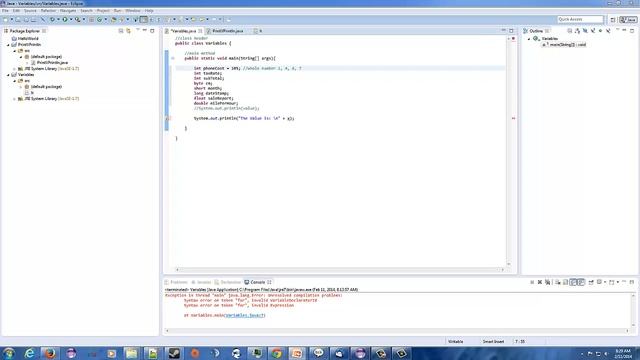The image size is (640, 360).
Task: Click Remove Launch icon in Console toolbar
Action: (x=540, y=282)
